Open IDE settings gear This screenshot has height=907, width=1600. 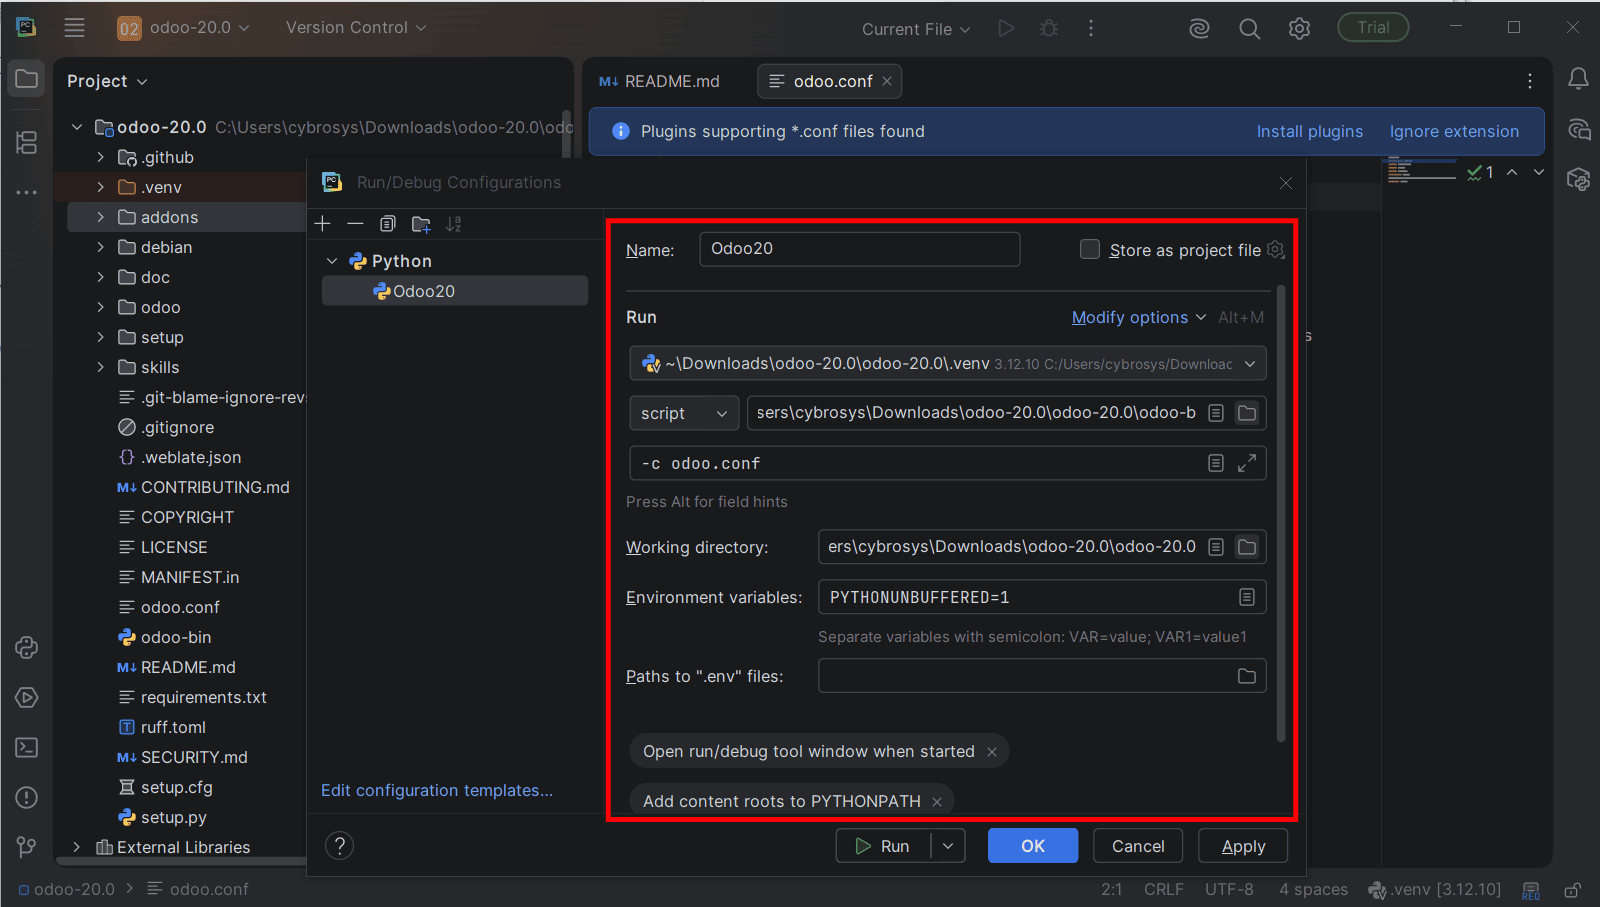[x=1299, y=29]
